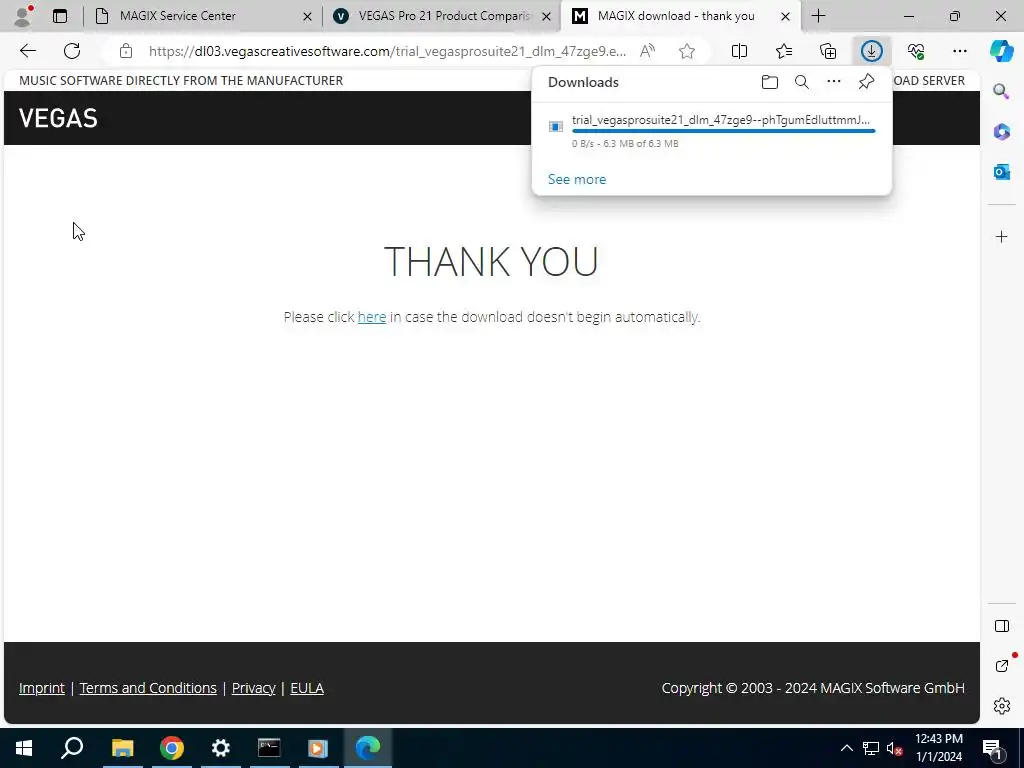The width and height of the screenshot is (1024, 768).
Task: Open the downloaded trial_vegasprosuite21 file
Action: 720,120
